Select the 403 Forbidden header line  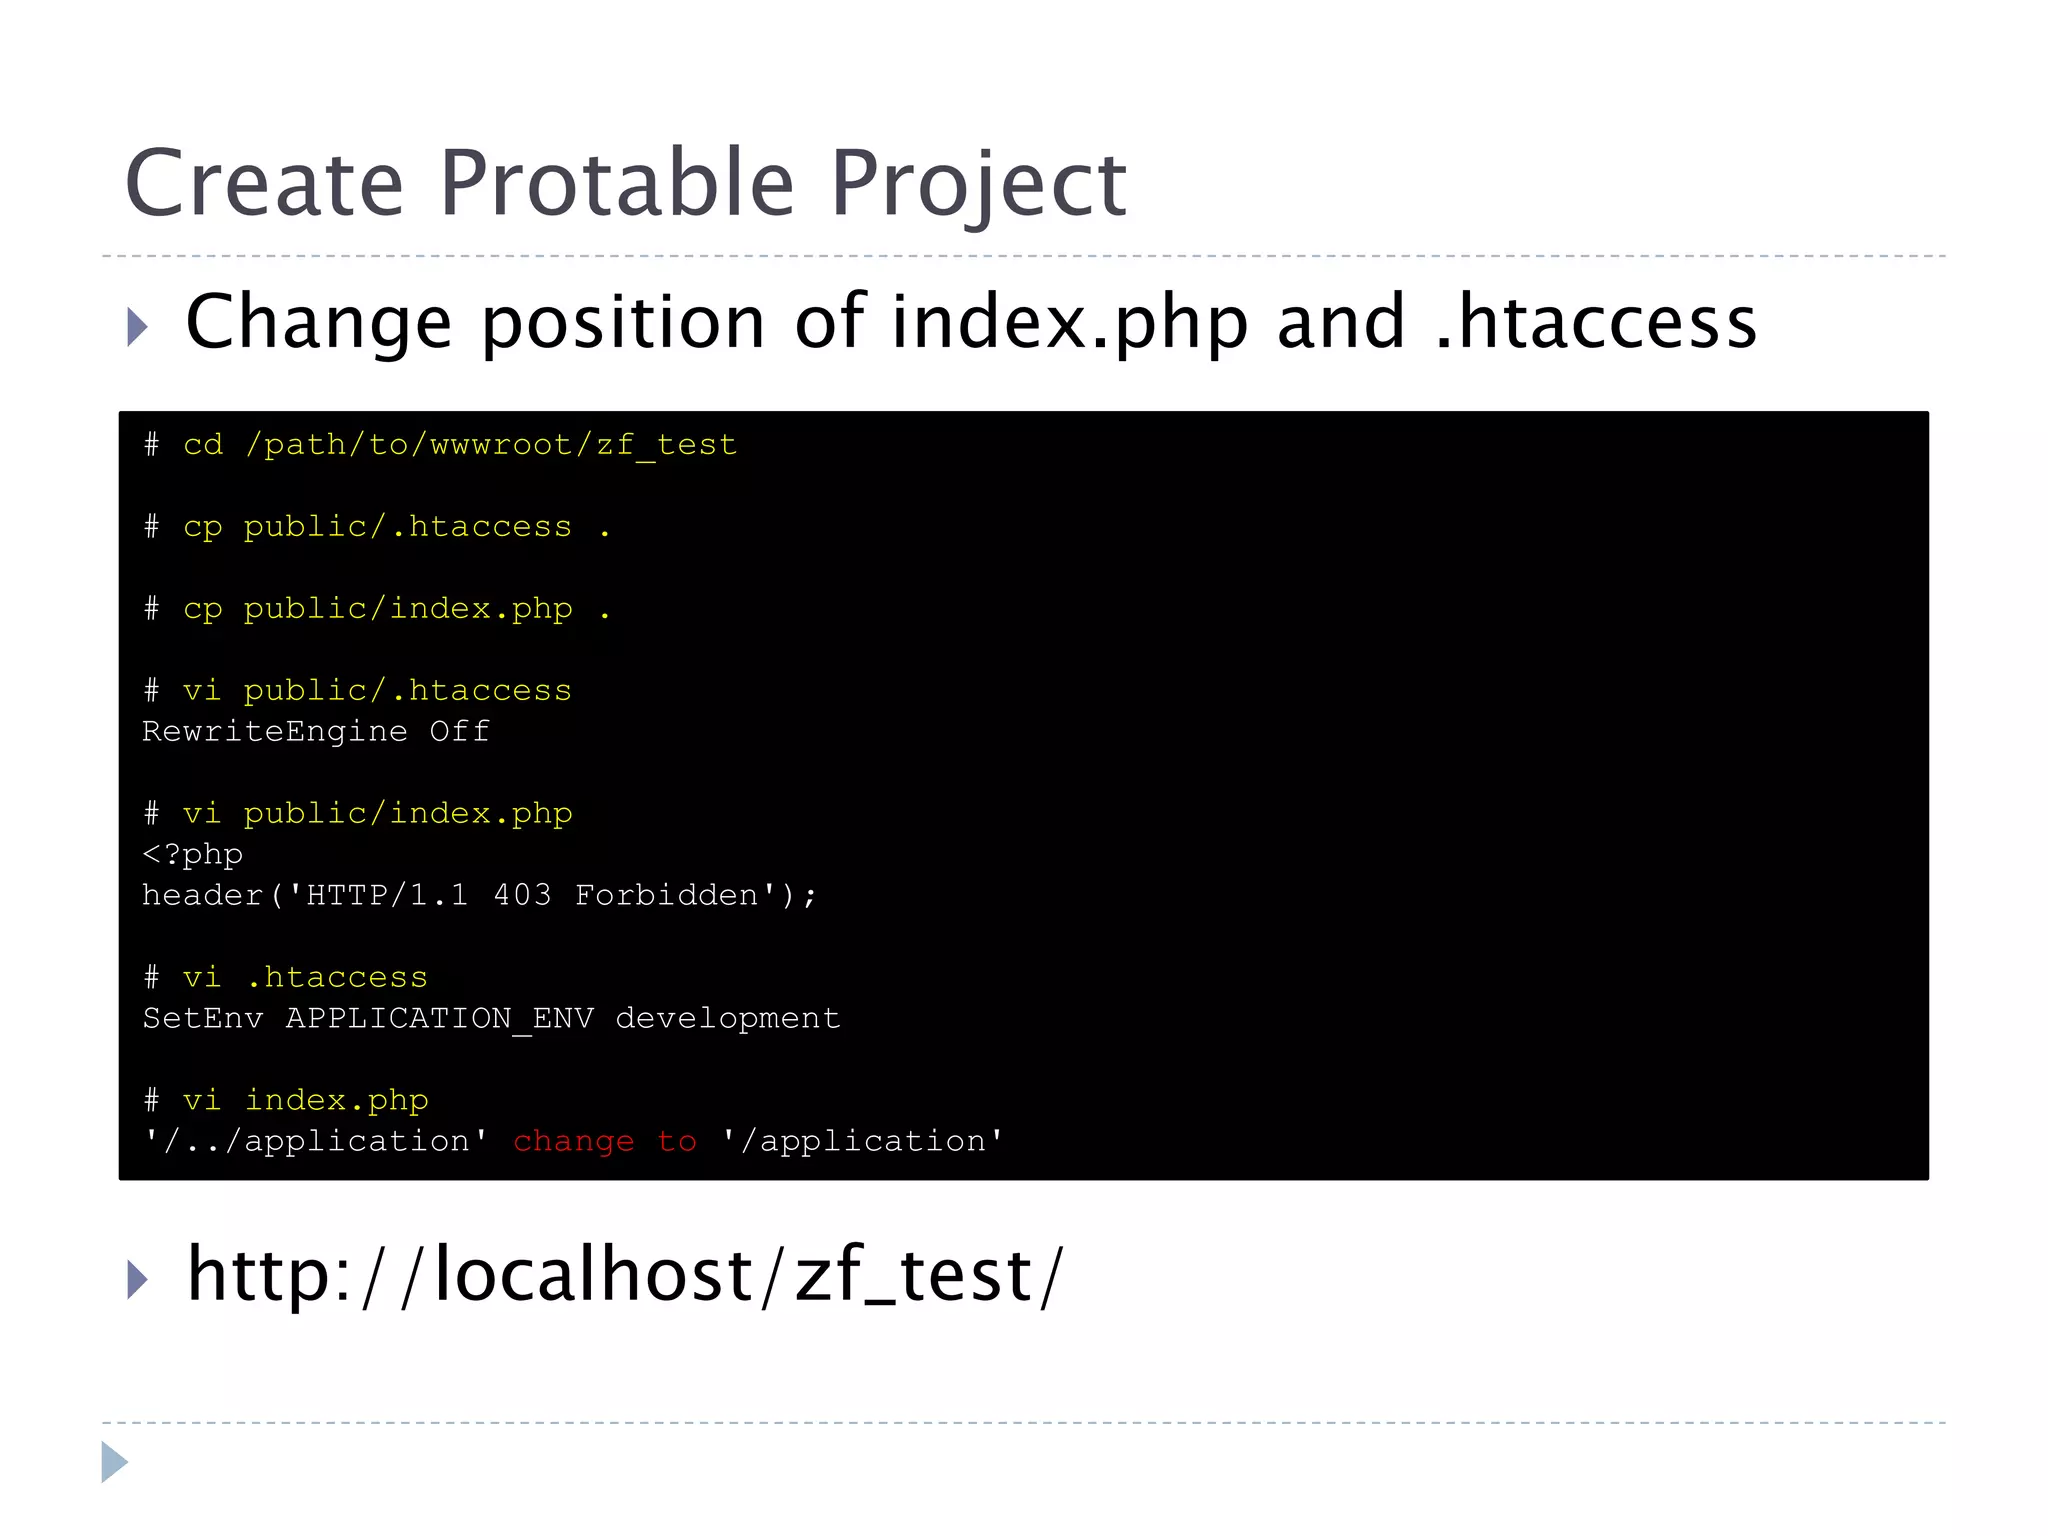(x=480, y=895)
